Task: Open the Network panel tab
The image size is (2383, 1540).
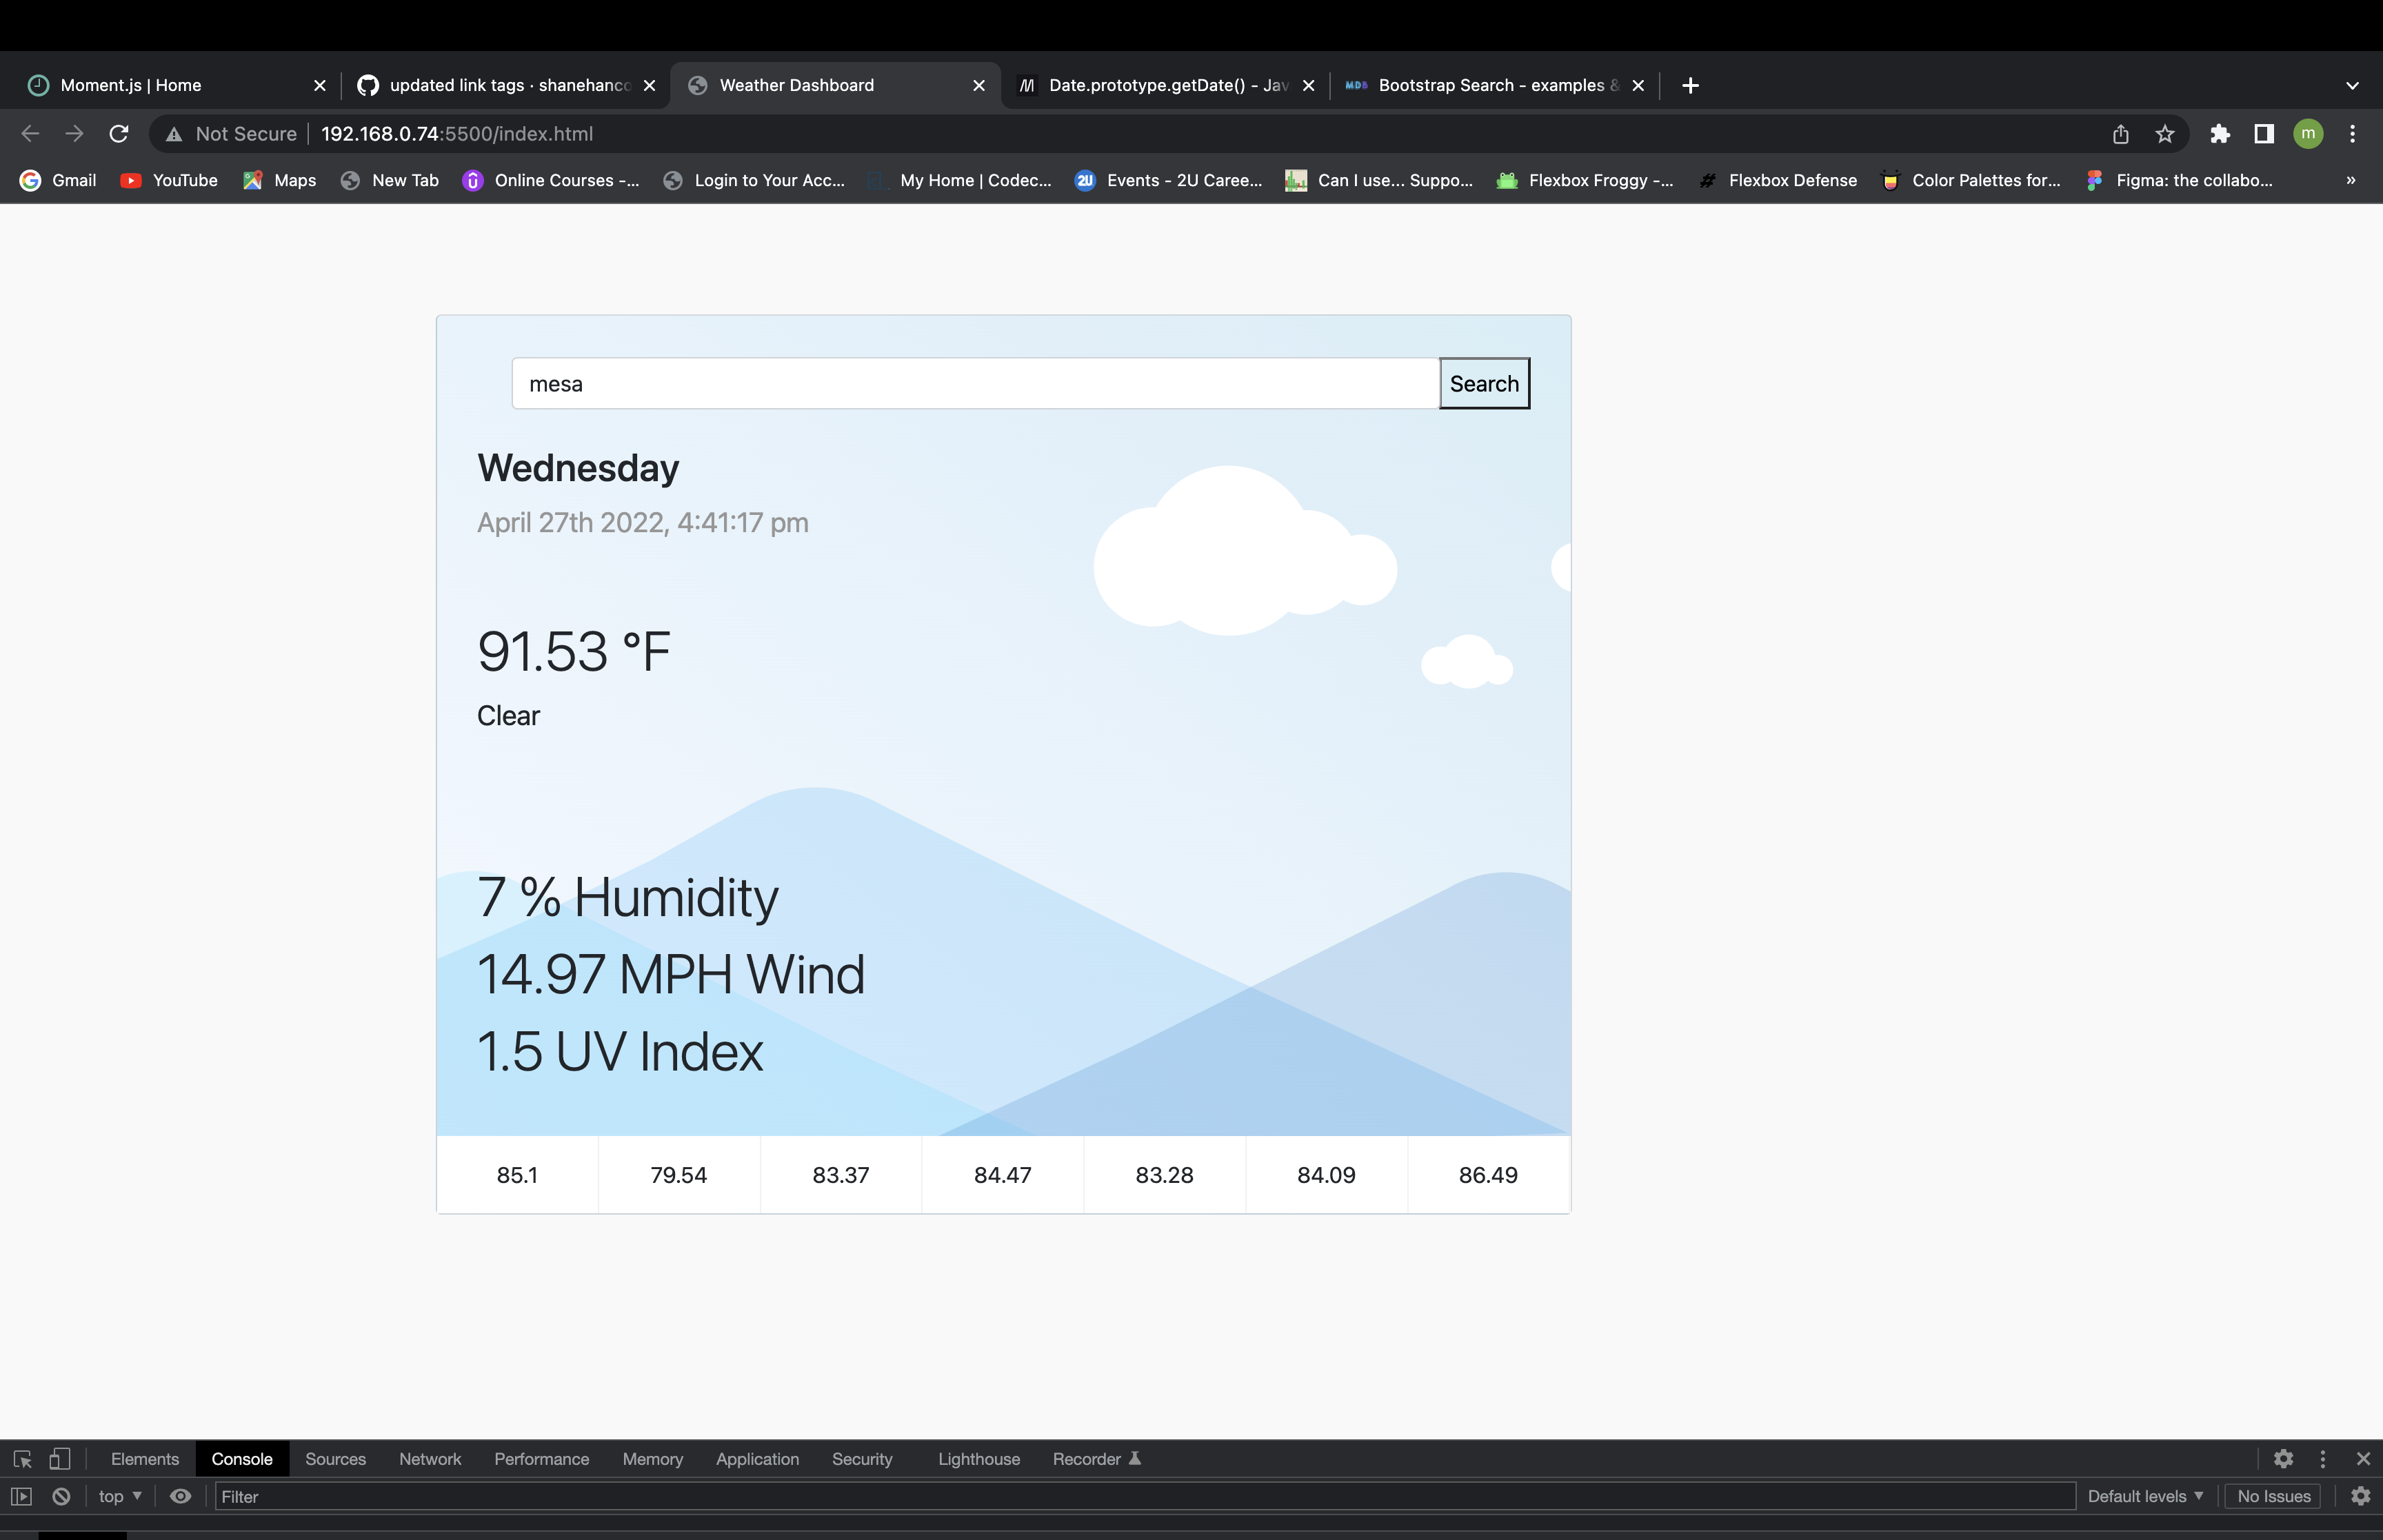Action: tap(430, 1459)
